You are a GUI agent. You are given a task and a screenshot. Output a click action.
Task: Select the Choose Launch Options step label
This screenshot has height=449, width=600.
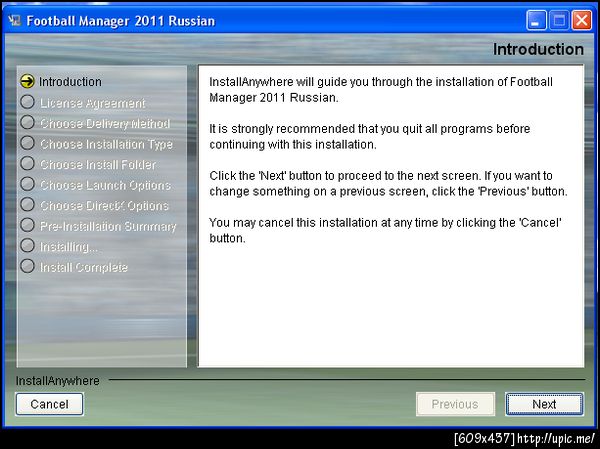[x=105, y=185]
